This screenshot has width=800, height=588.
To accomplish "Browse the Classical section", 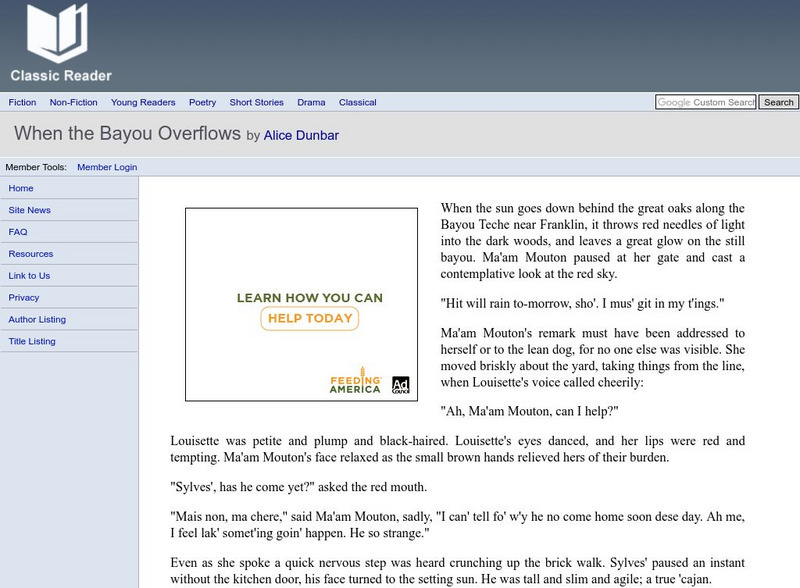I will 358,102.
